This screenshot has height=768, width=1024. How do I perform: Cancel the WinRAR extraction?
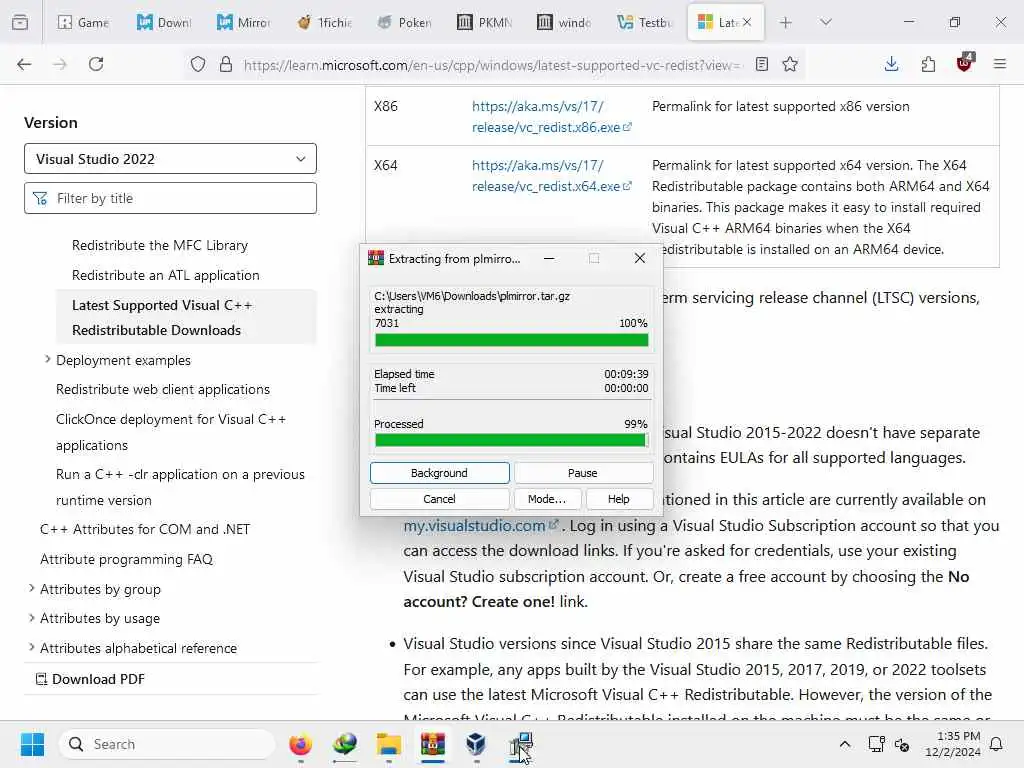(440, 499)
